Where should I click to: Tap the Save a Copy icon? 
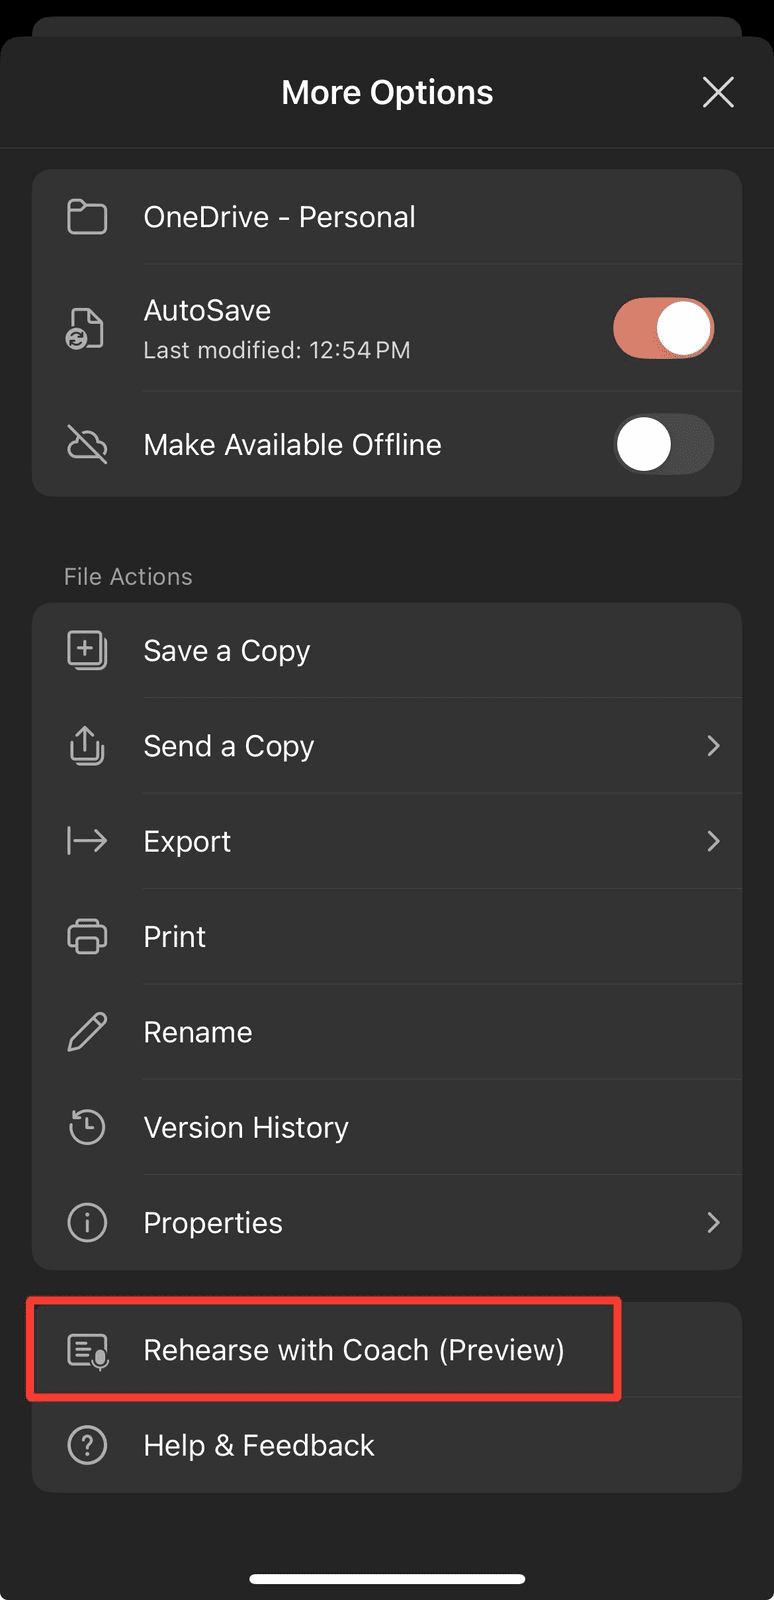coord(87,650)
